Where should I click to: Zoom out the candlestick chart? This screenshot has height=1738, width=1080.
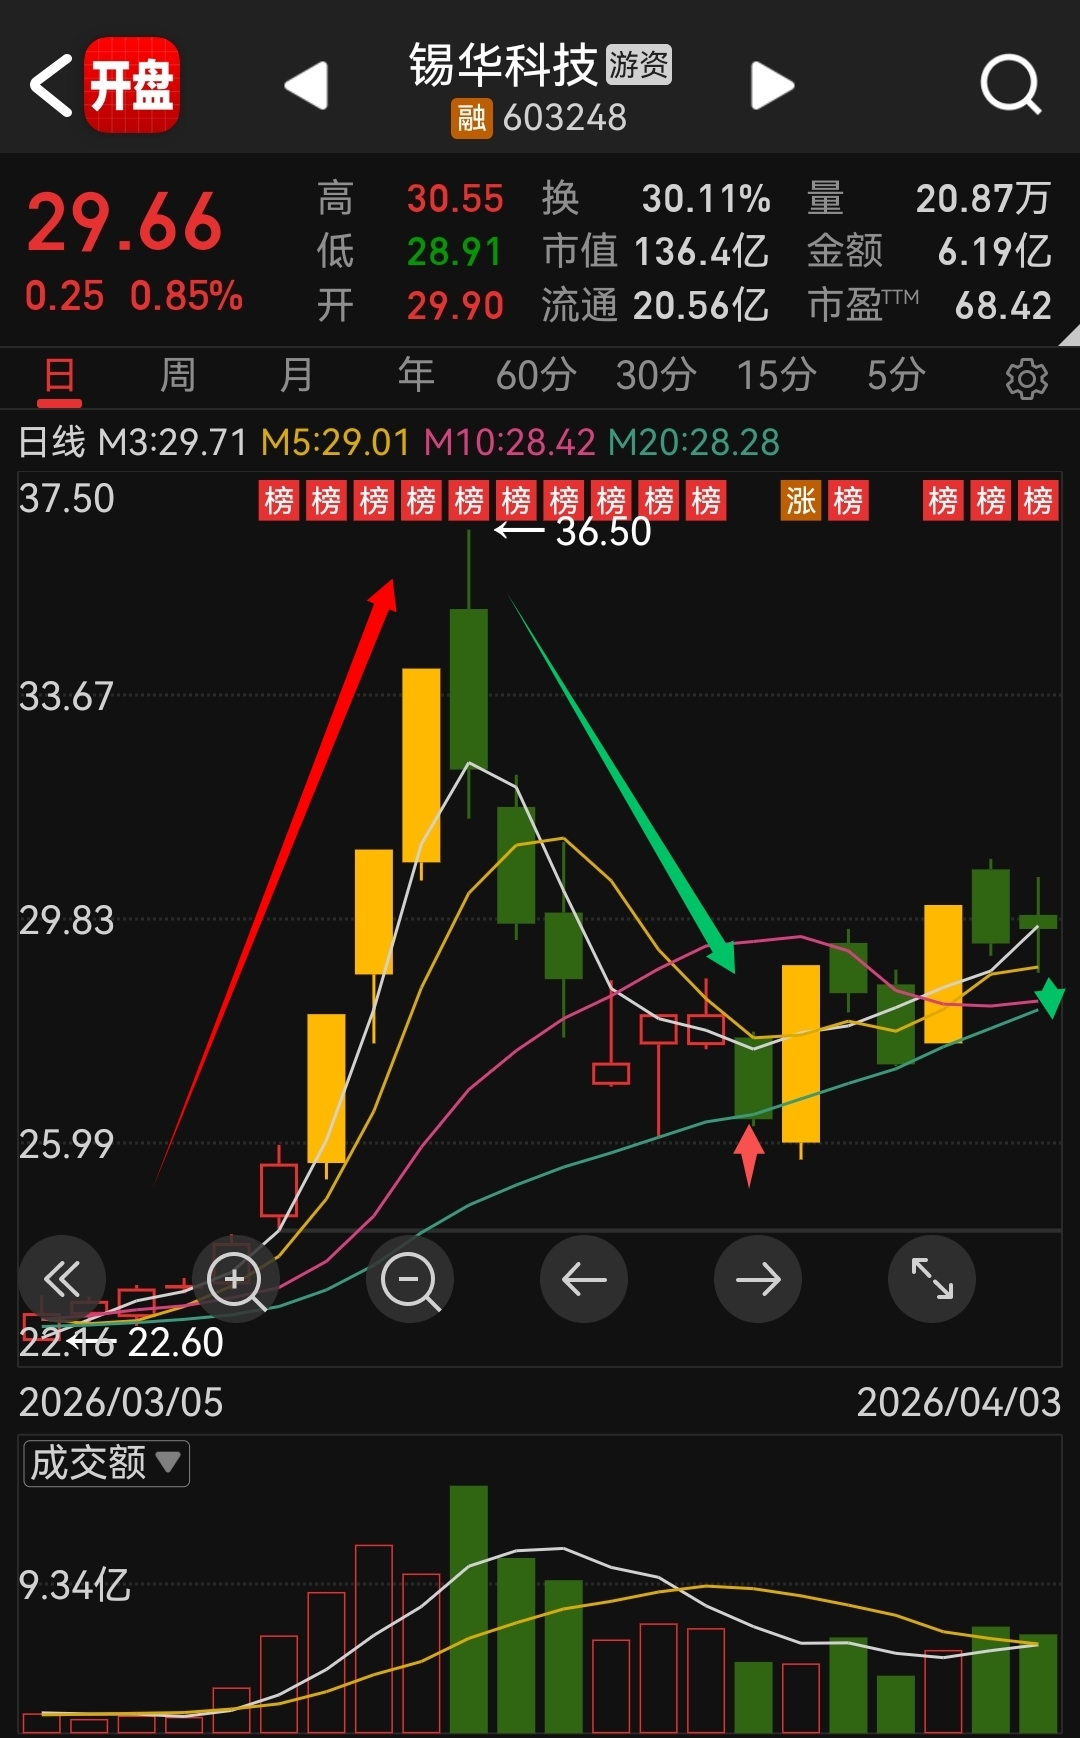point(410,1279)
